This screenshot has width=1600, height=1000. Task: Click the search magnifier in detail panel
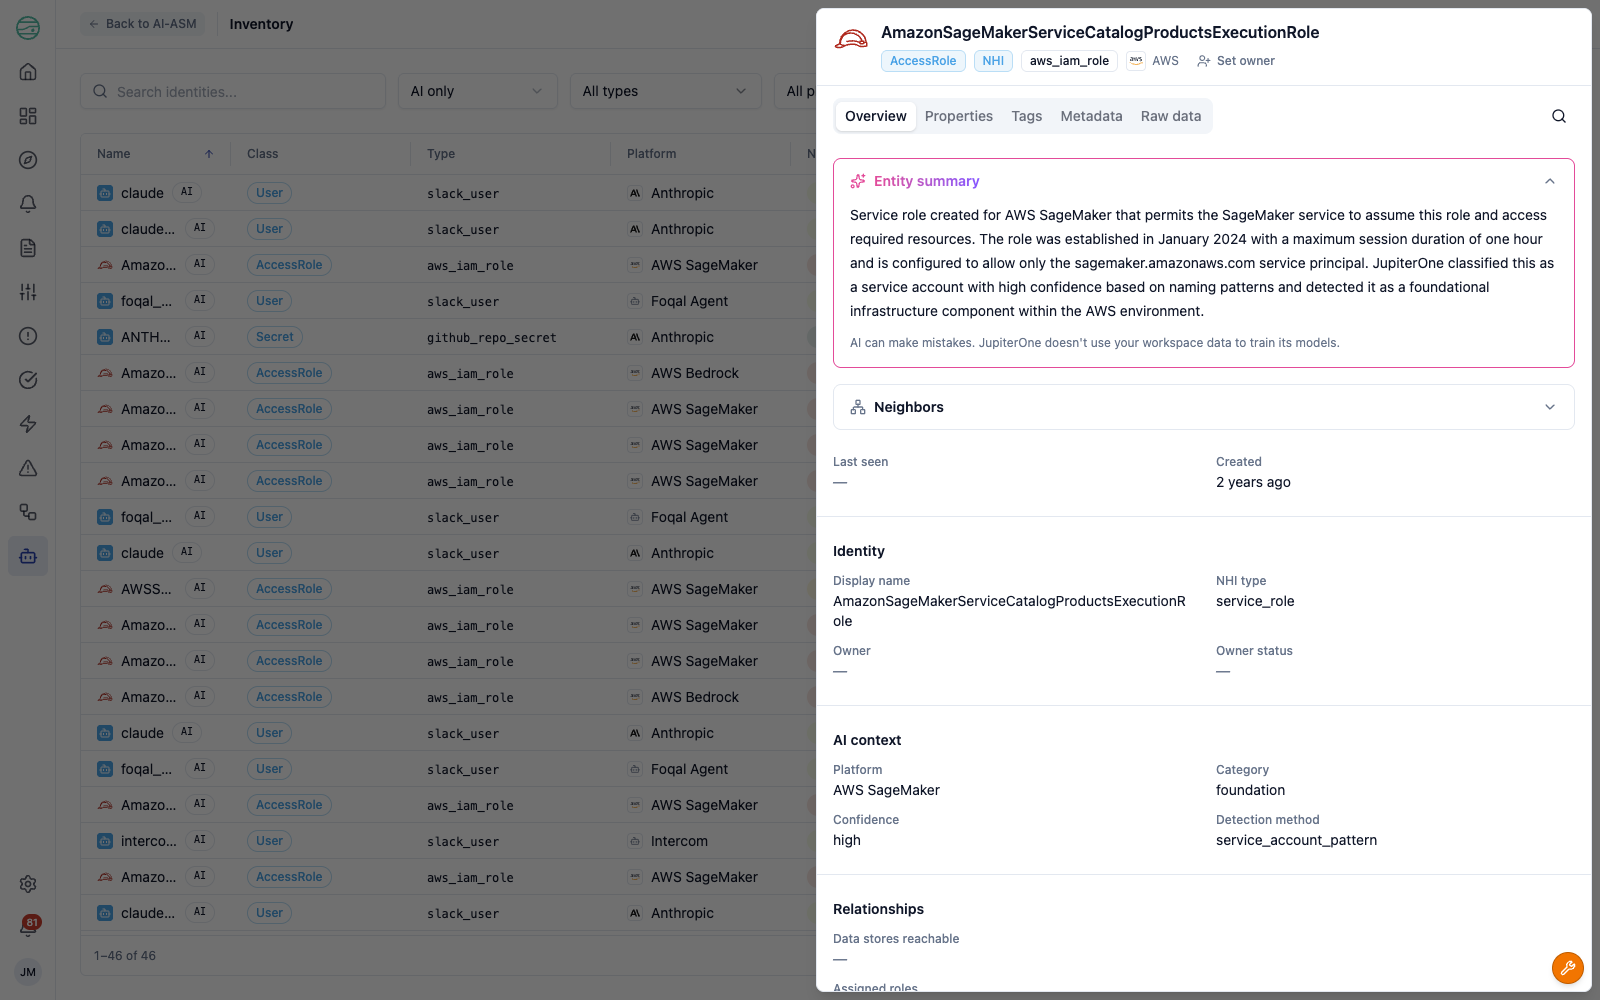[1559, 116]
